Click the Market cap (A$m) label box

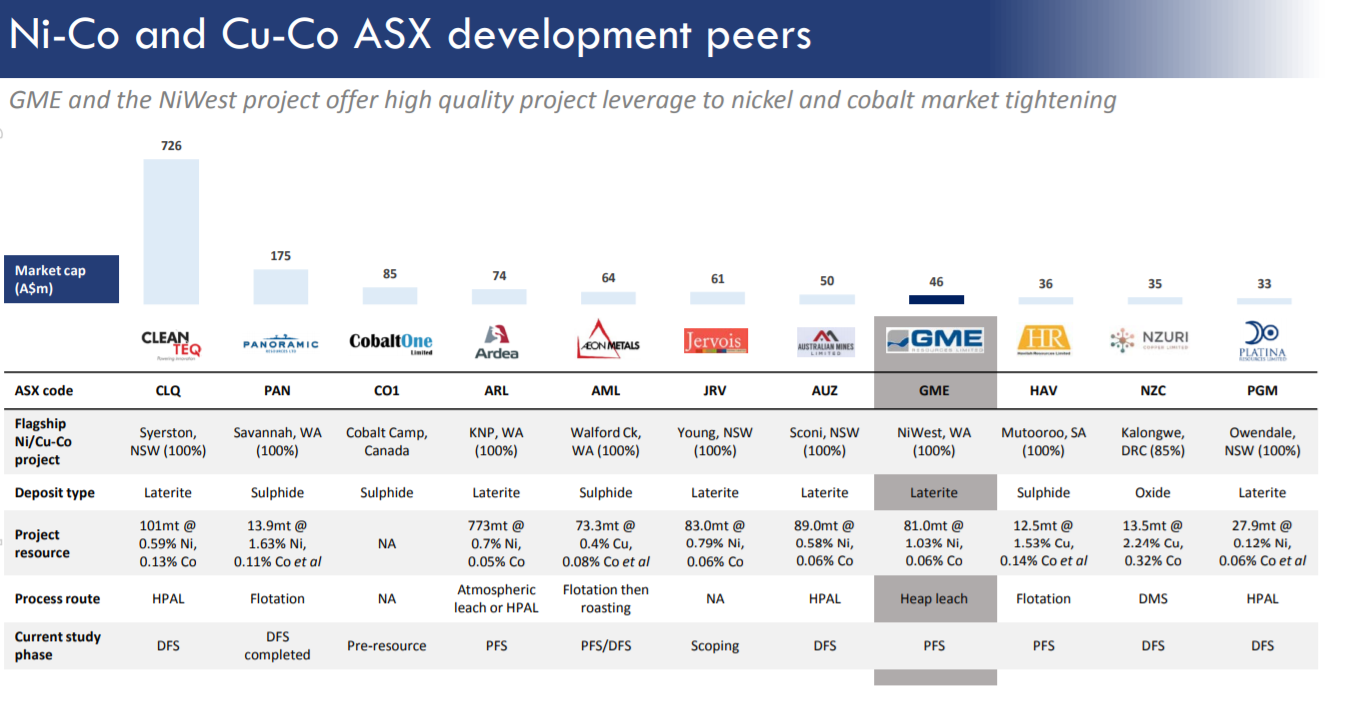click(62, 279)
